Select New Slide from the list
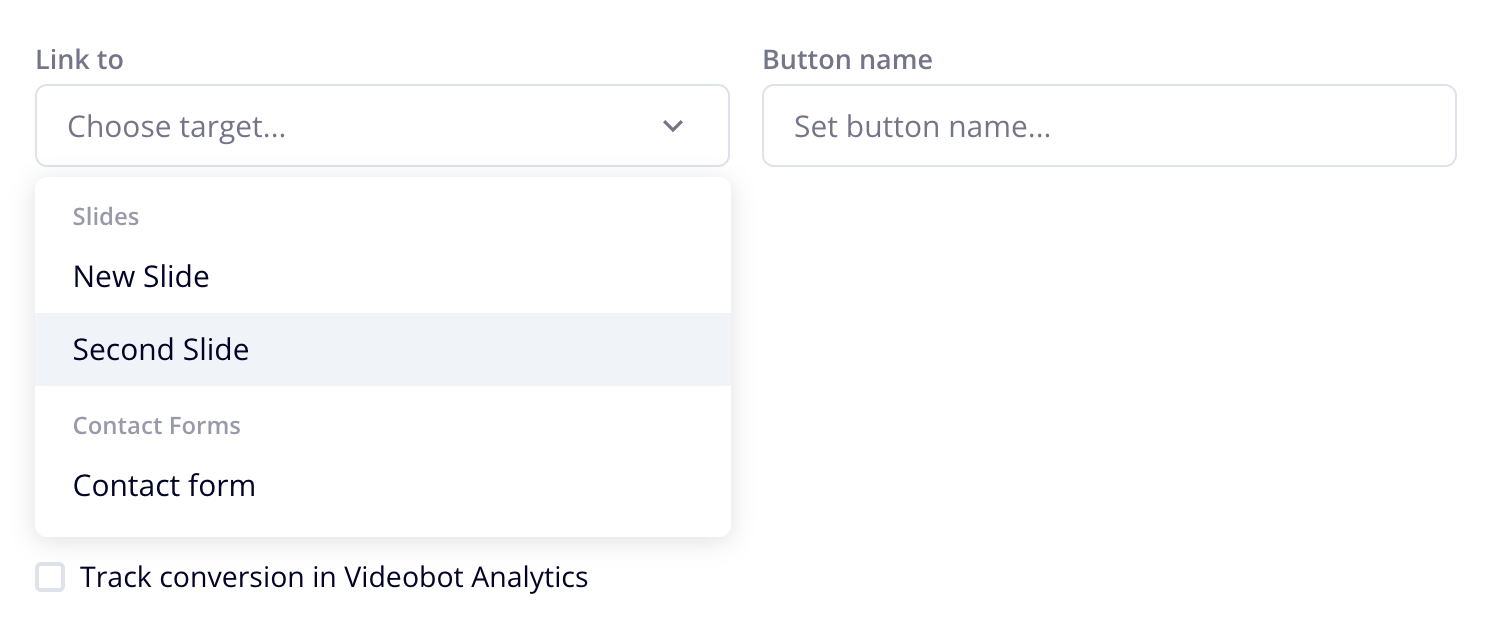The image size is (1500, 644). [141, 277]
